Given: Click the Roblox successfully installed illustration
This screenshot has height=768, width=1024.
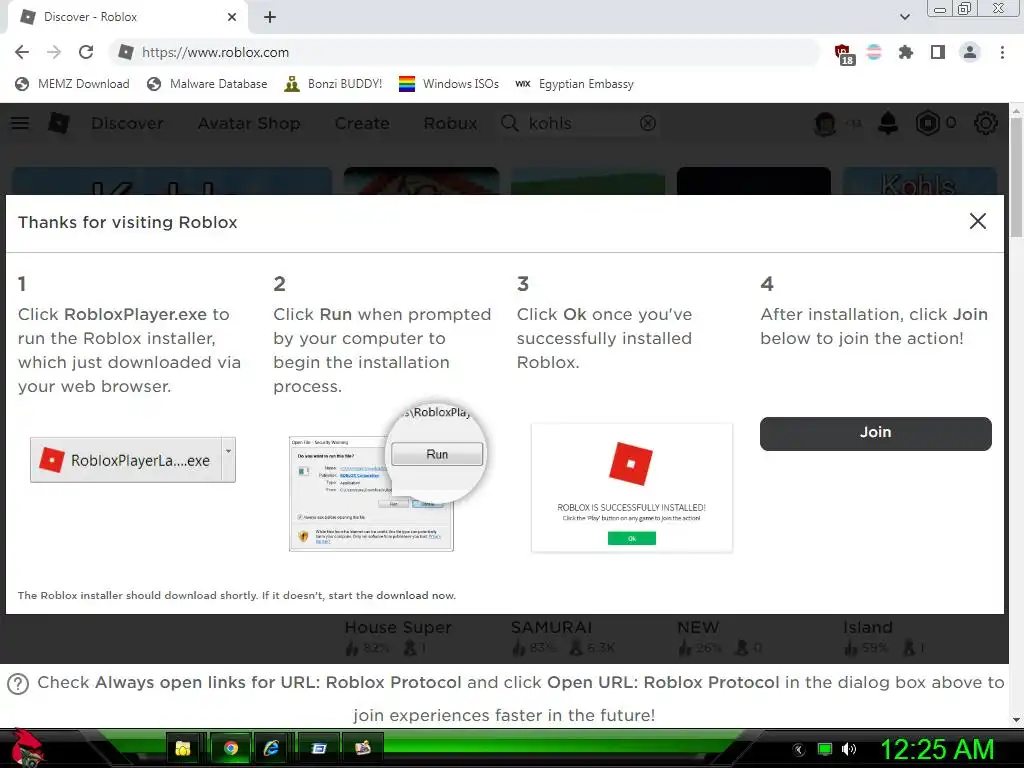Looking at the screenshot, I should [632, 488].
